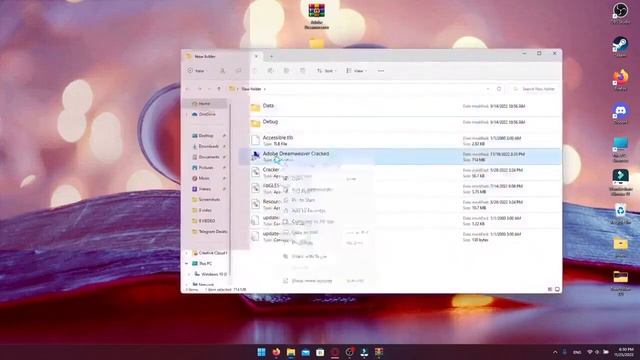Open Microsoft Store from the taskbar
640x360 pixels.
(320, 352)
